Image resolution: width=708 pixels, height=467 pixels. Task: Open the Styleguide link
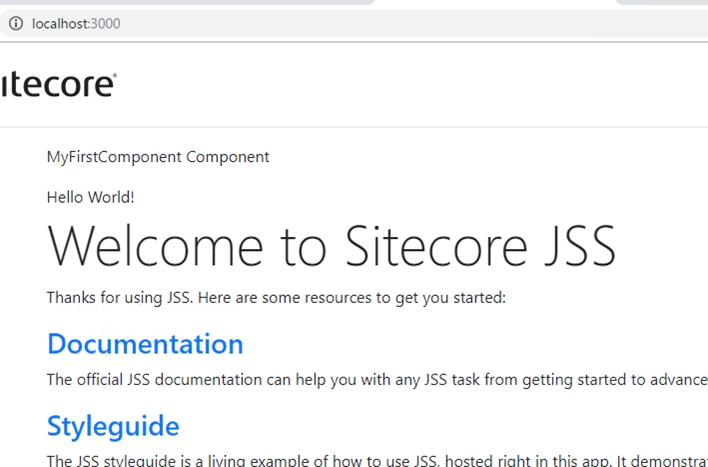[x=113, y=426]
